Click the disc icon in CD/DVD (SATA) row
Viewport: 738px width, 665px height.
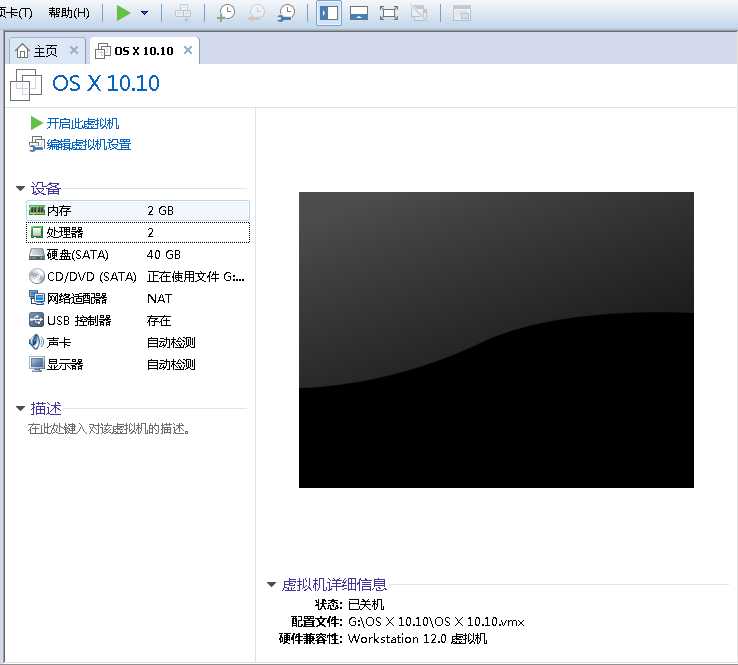(x=36, y=276)
